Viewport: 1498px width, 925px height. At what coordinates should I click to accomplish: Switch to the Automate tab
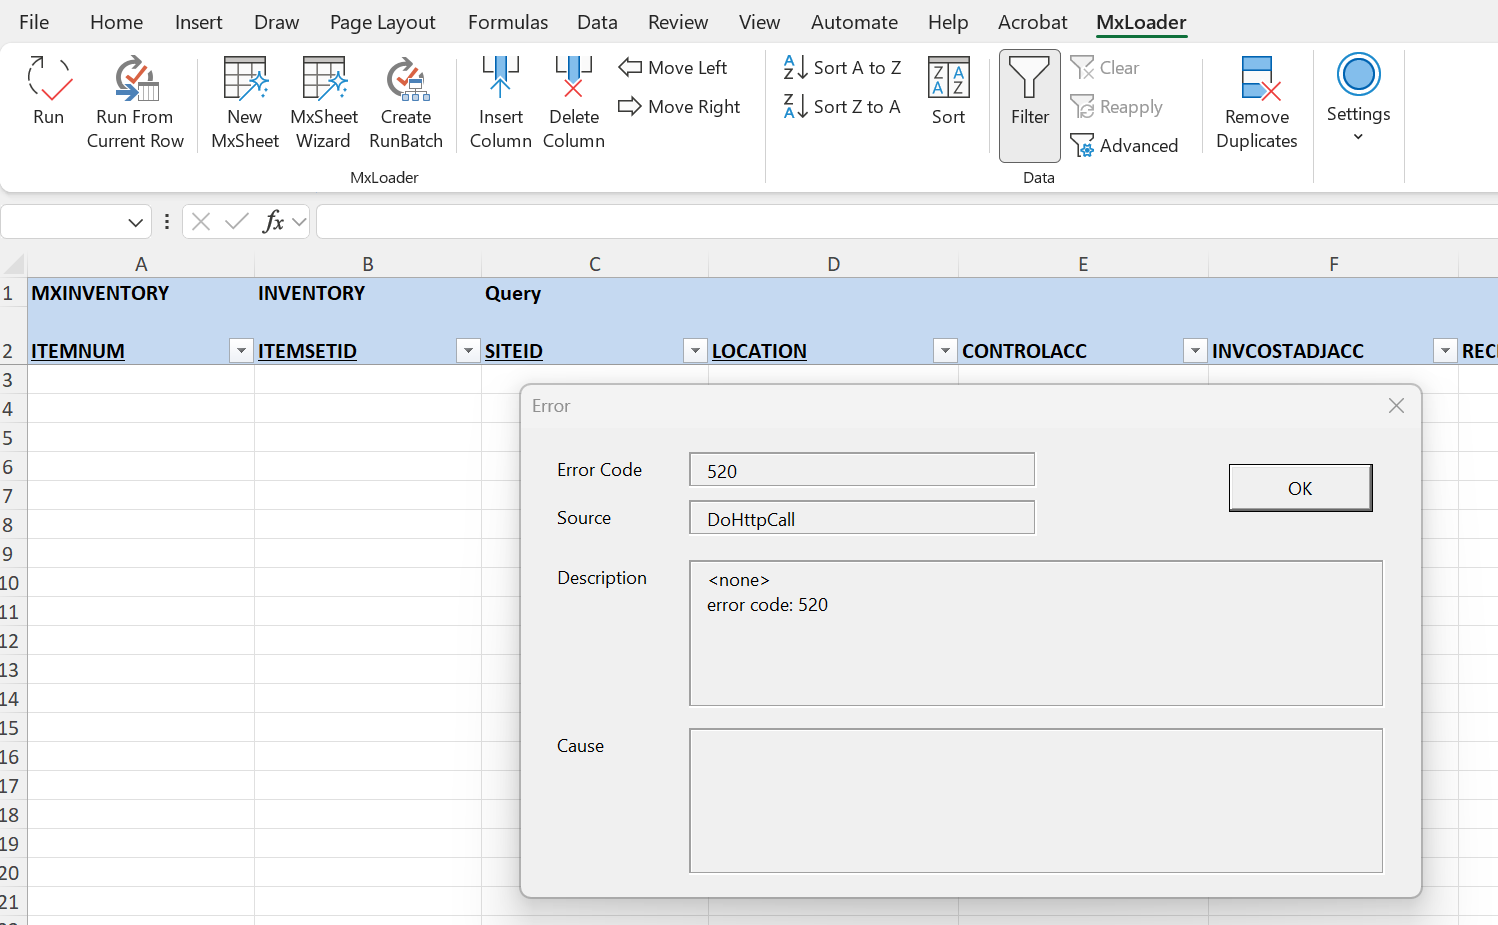coord(854,22)
